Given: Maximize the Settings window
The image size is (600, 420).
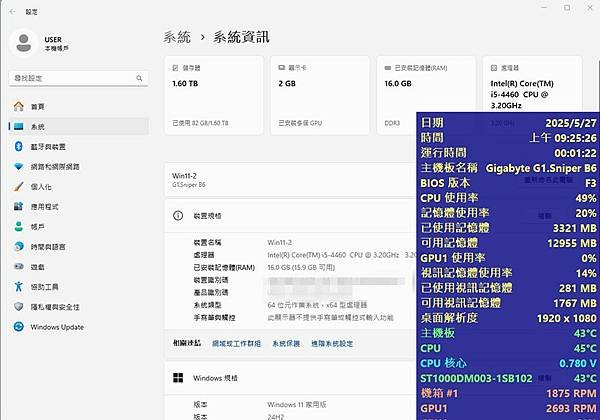Looking at the screenshot, I should 567,8.
